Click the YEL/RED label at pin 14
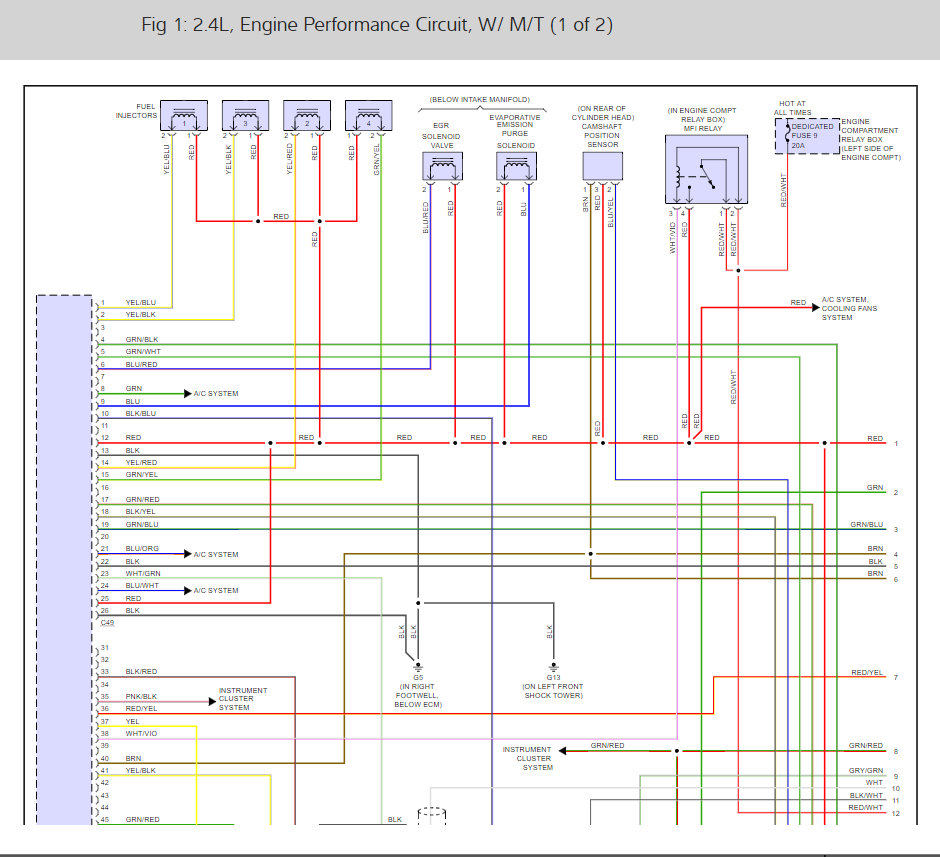The width and height of the screenshot is (940, 857). (x=141, y=463)
